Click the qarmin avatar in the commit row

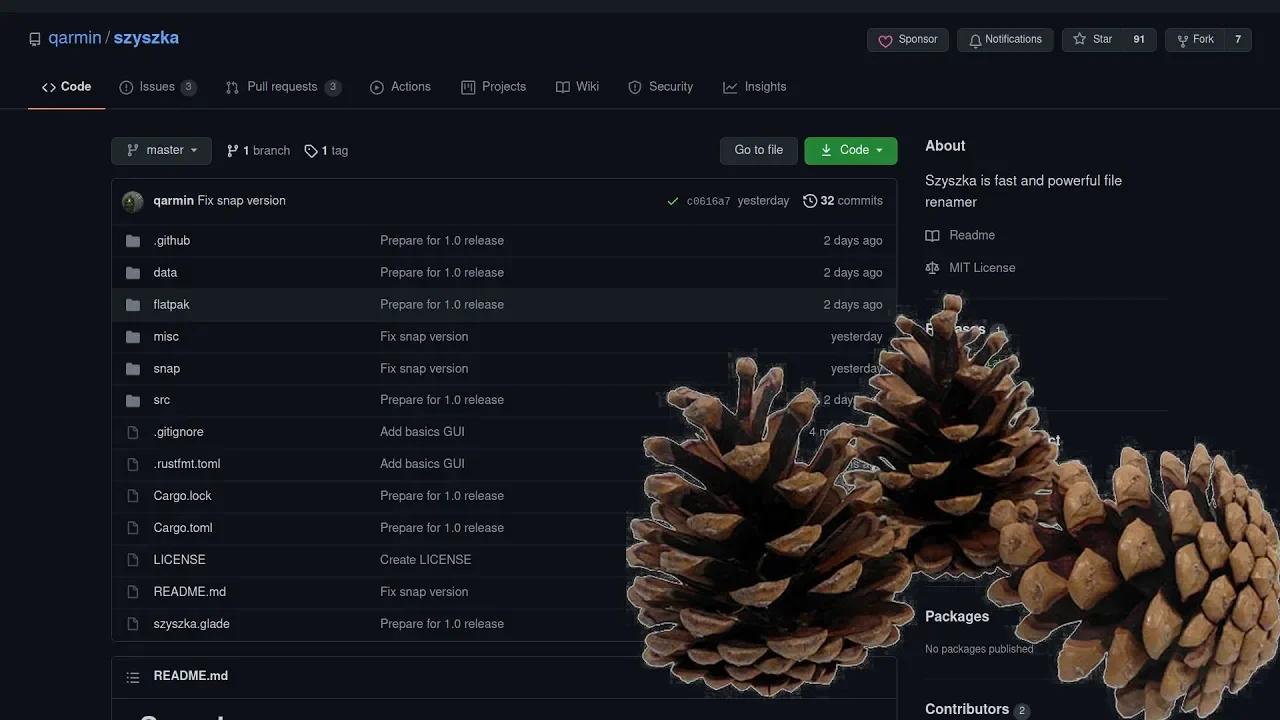pos(133,201)
